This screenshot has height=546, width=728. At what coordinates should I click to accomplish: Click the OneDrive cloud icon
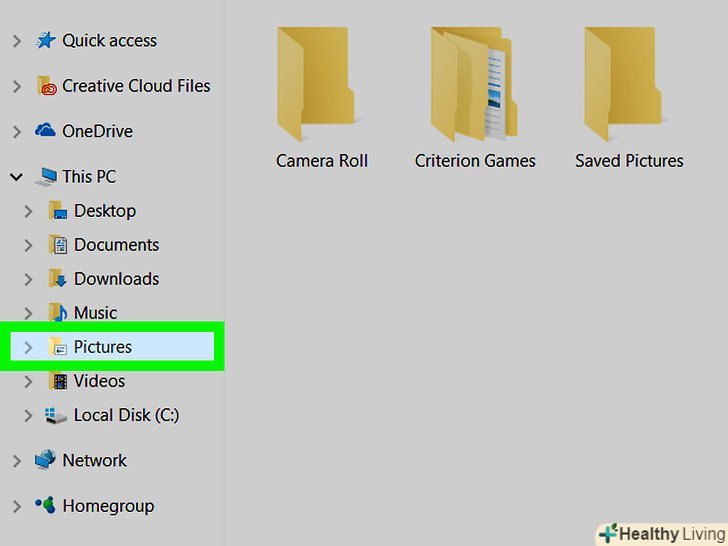click(x=45, y=130)
